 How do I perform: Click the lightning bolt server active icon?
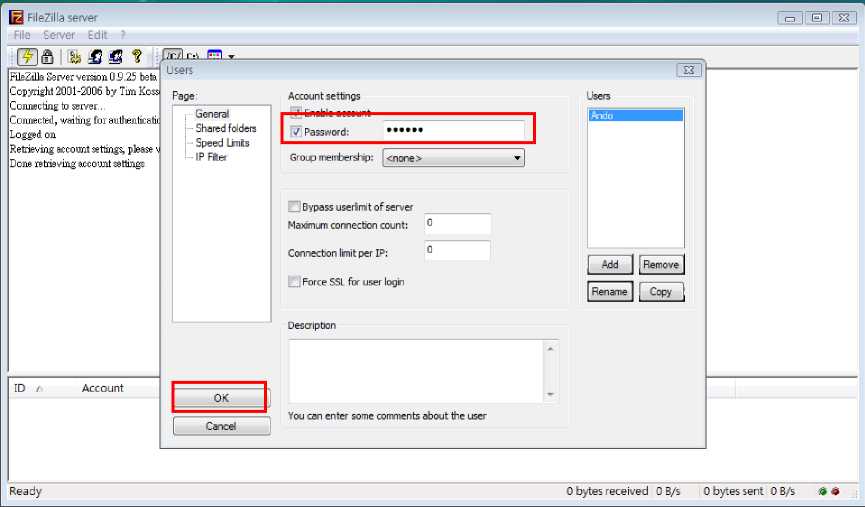point(27,58)
